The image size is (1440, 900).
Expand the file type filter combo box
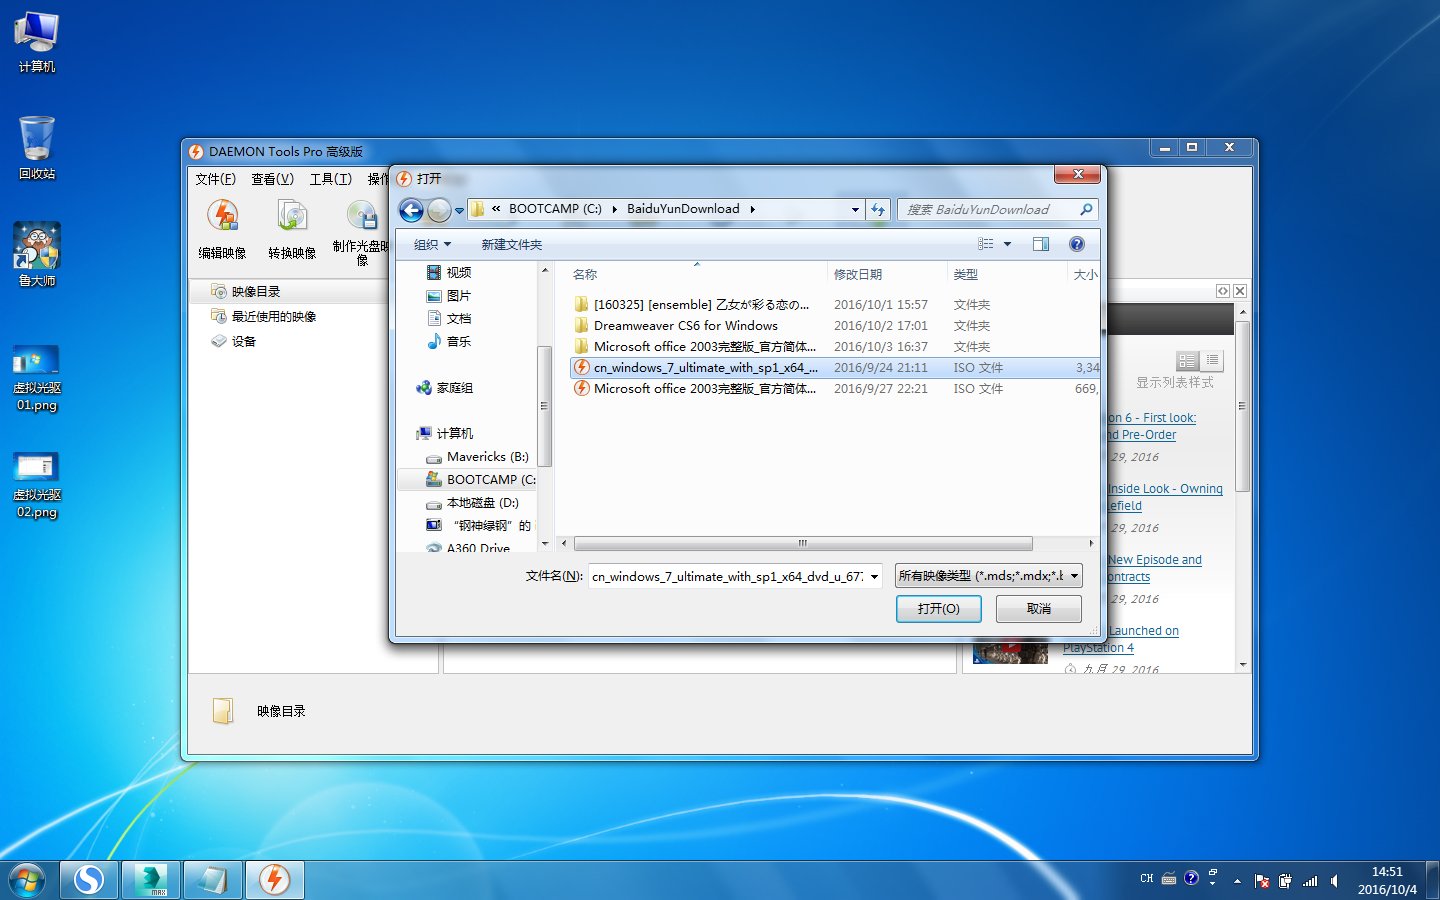click(x=1075, y=576)
